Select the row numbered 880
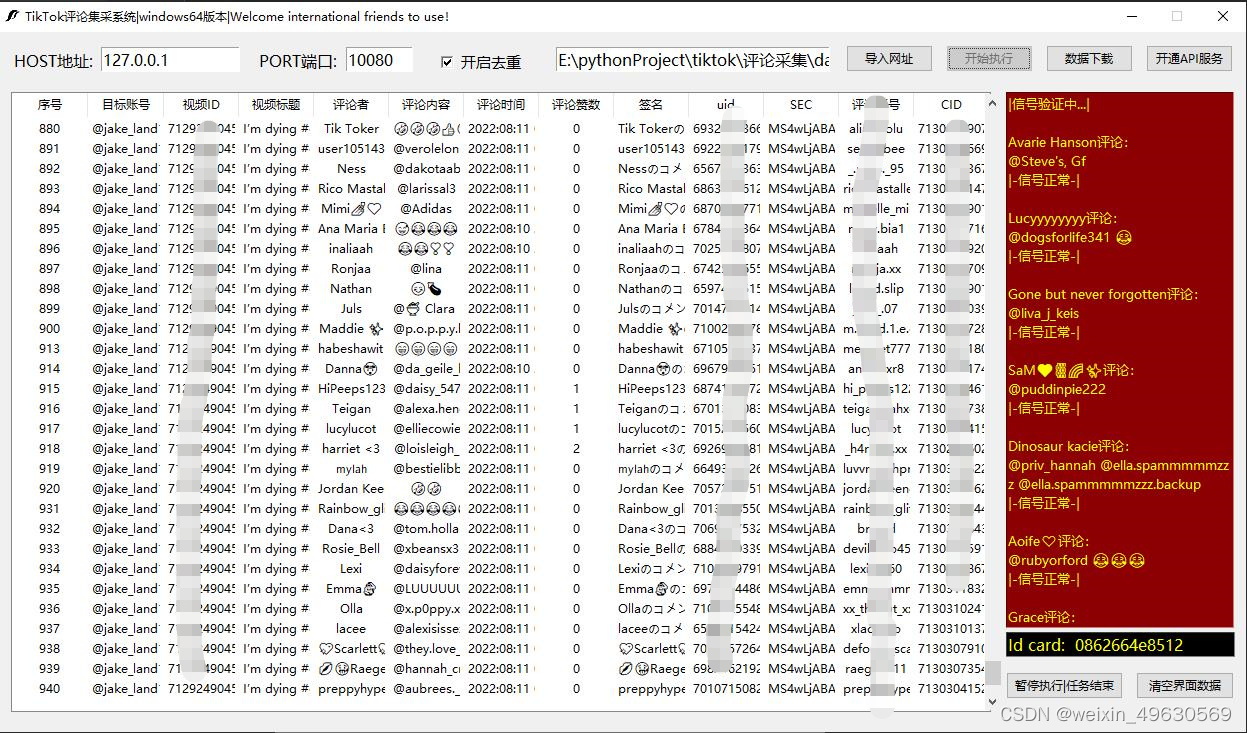This screenshot has height=733, width=1247. pos(500,128)
